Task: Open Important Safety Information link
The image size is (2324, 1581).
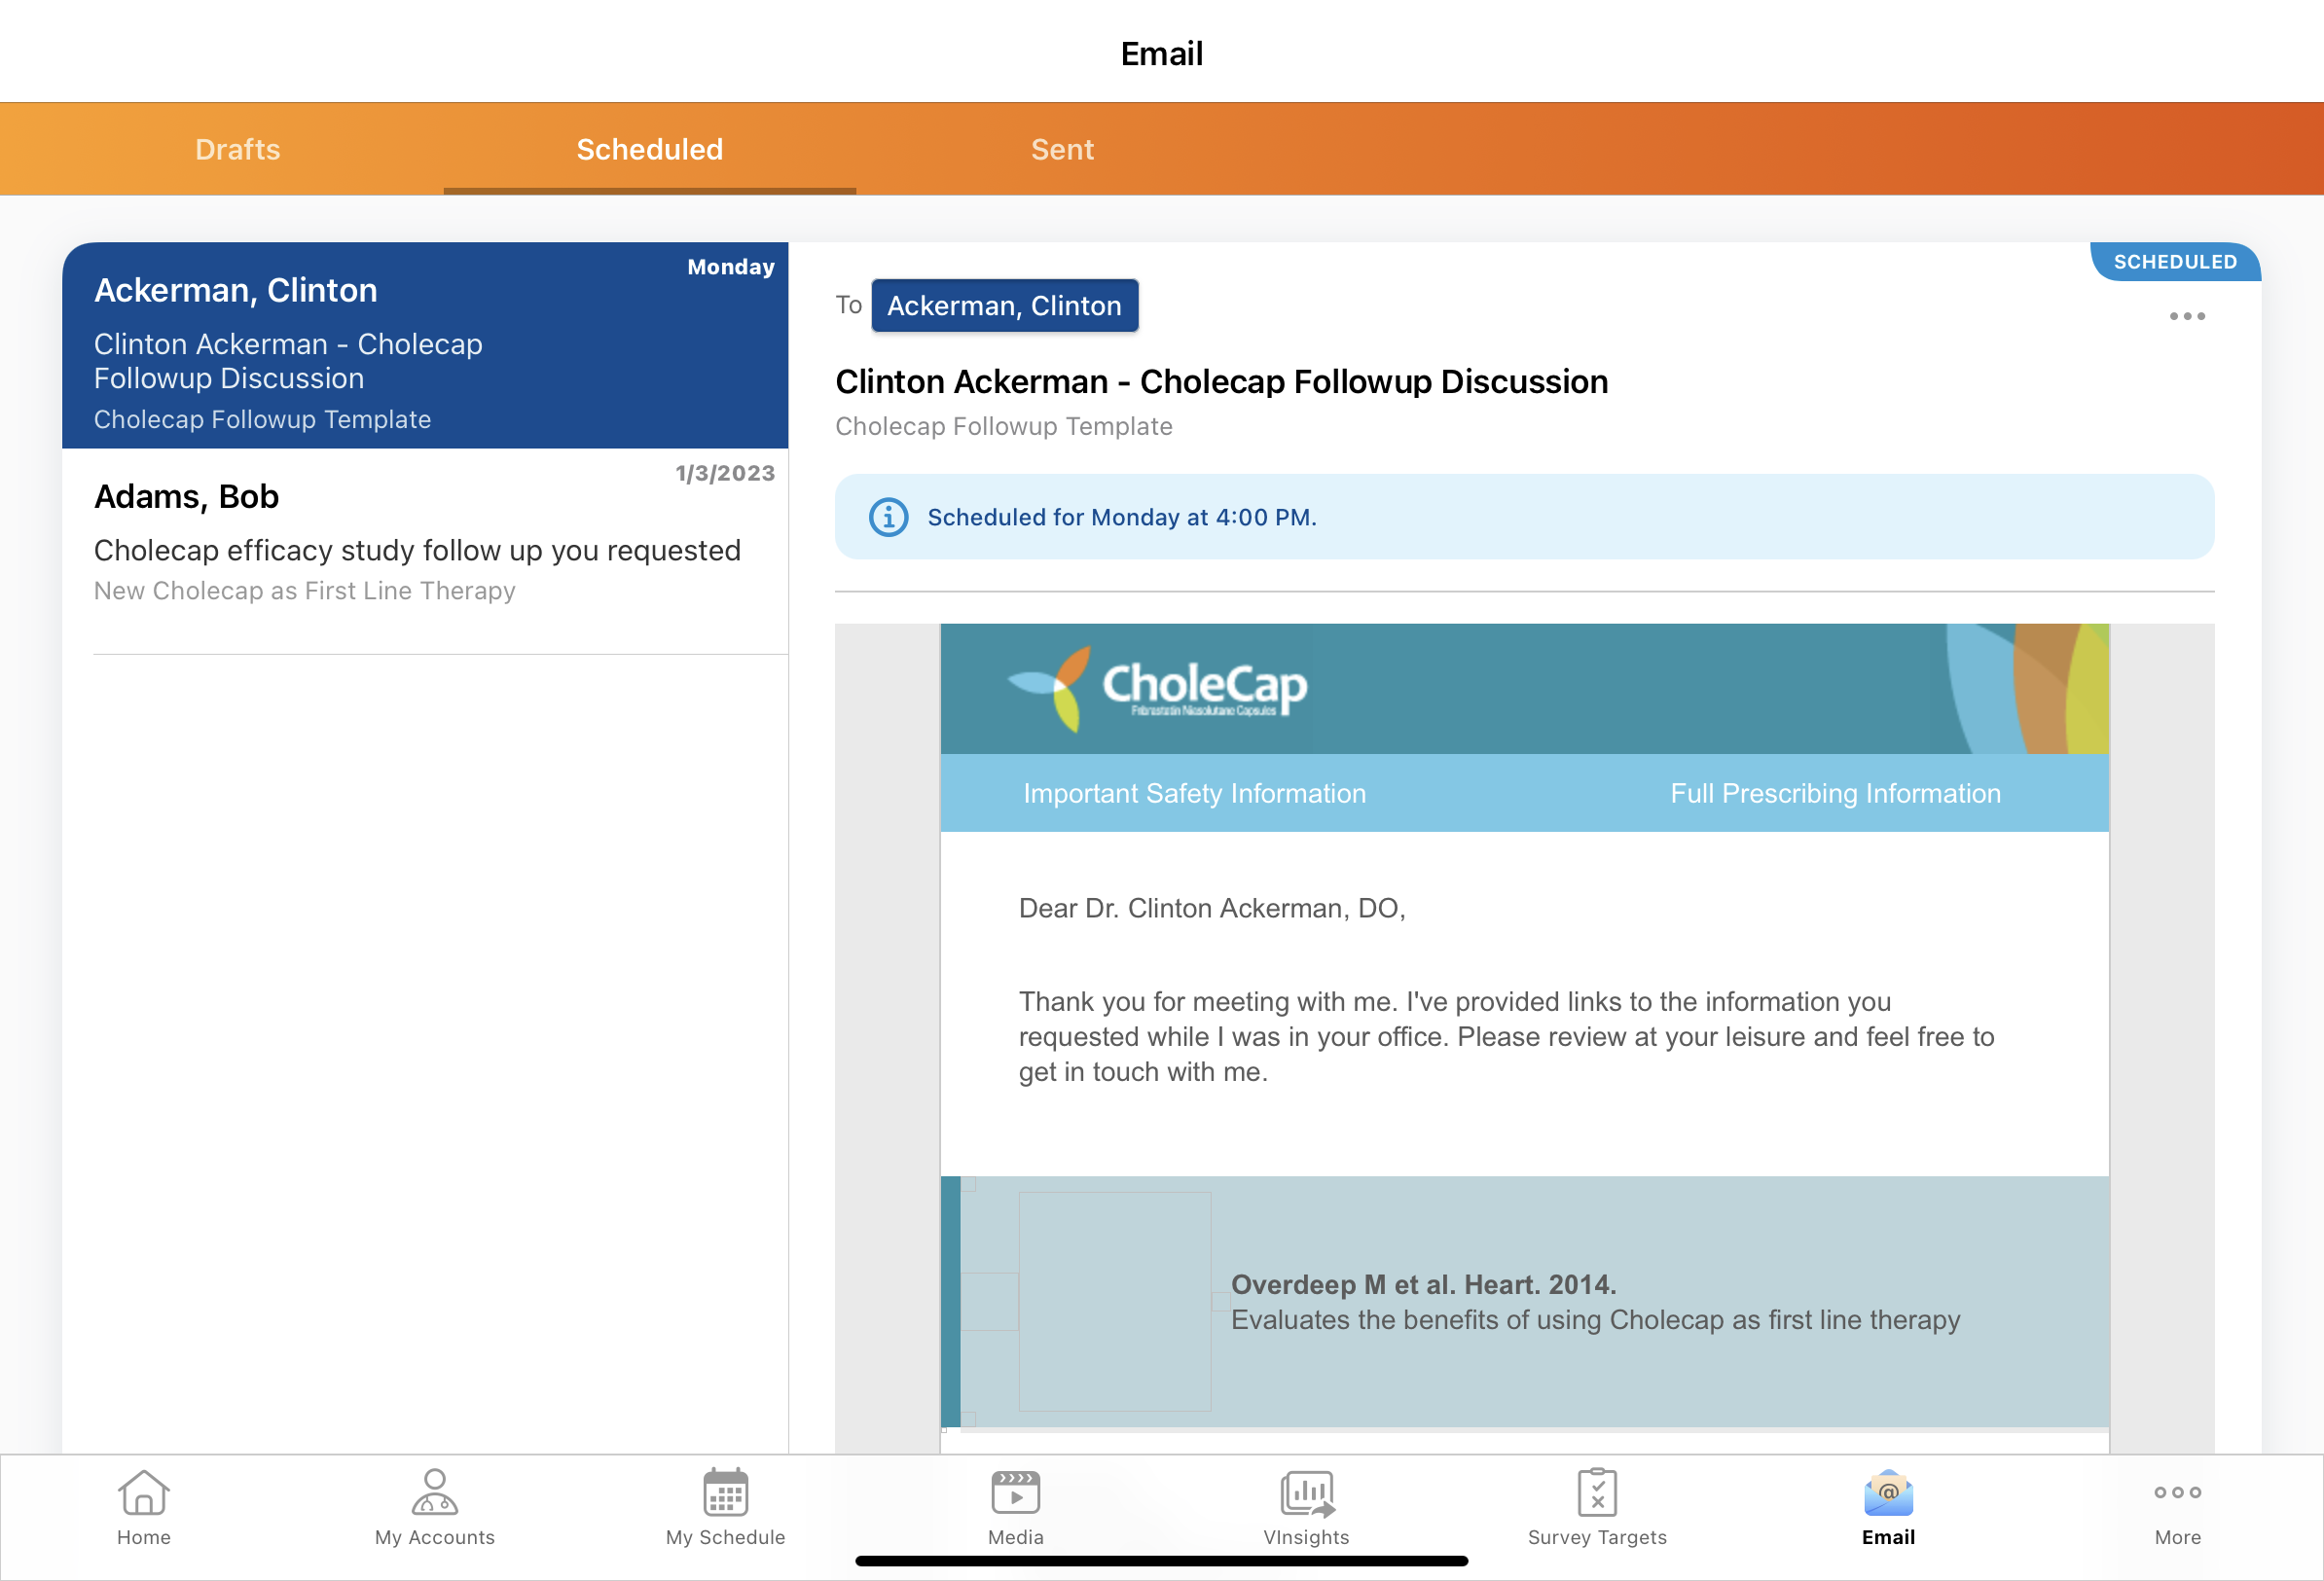Action: click(1194, 793)
